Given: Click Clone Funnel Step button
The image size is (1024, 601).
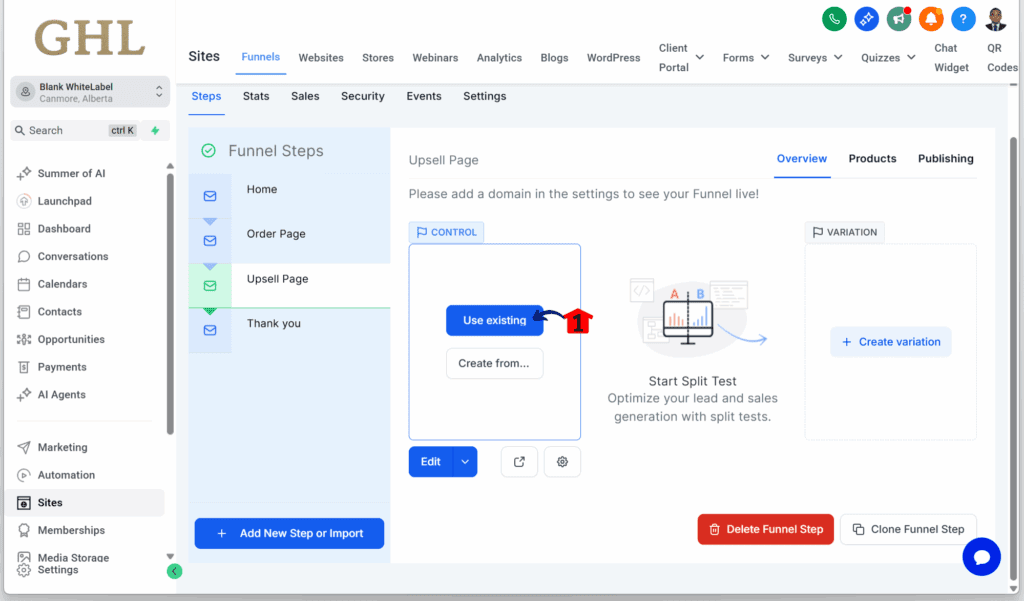Looking at the screenshot, I should click(x=908, y=529).
